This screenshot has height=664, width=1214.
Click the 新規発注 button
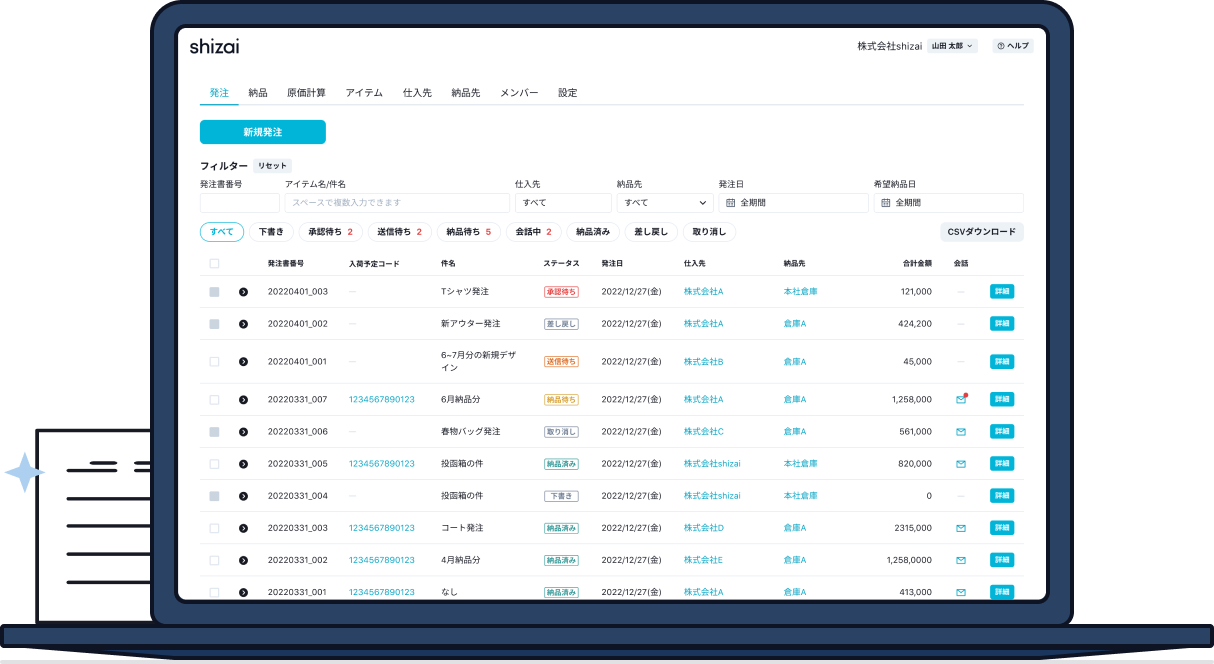pos(263,132)
